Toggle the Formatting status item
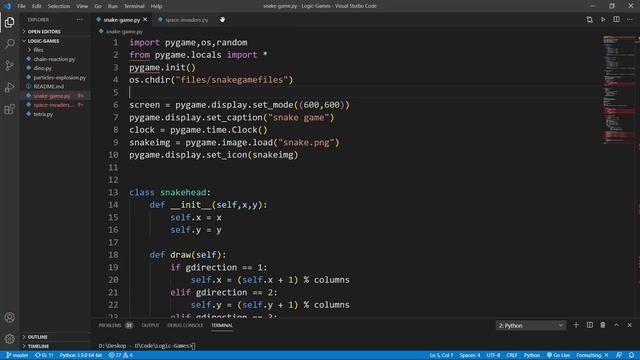Screen dimensions: 640x360 (x=592, y=356)
